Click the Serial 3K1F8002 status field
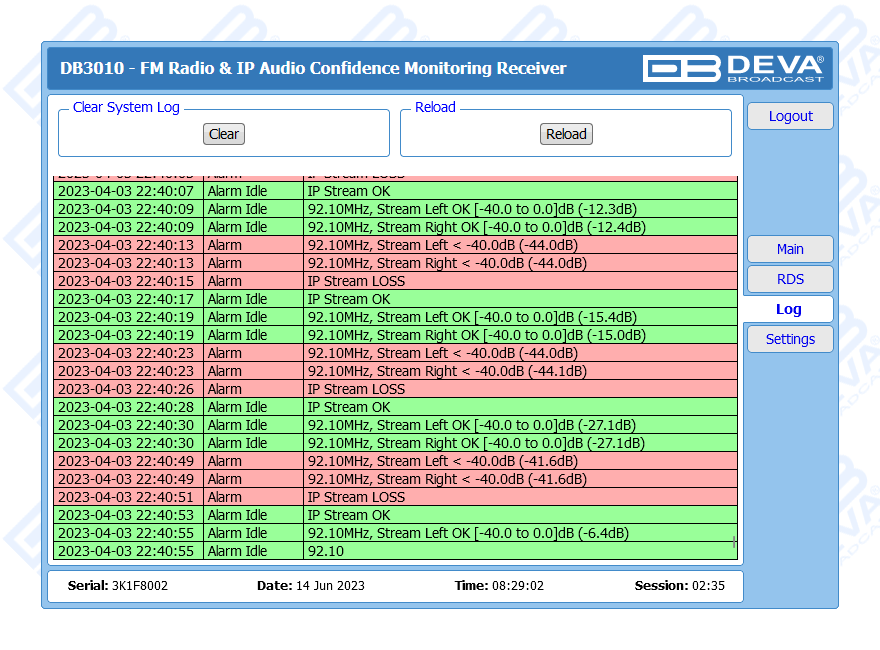The image size is (880, 650). 118,586
